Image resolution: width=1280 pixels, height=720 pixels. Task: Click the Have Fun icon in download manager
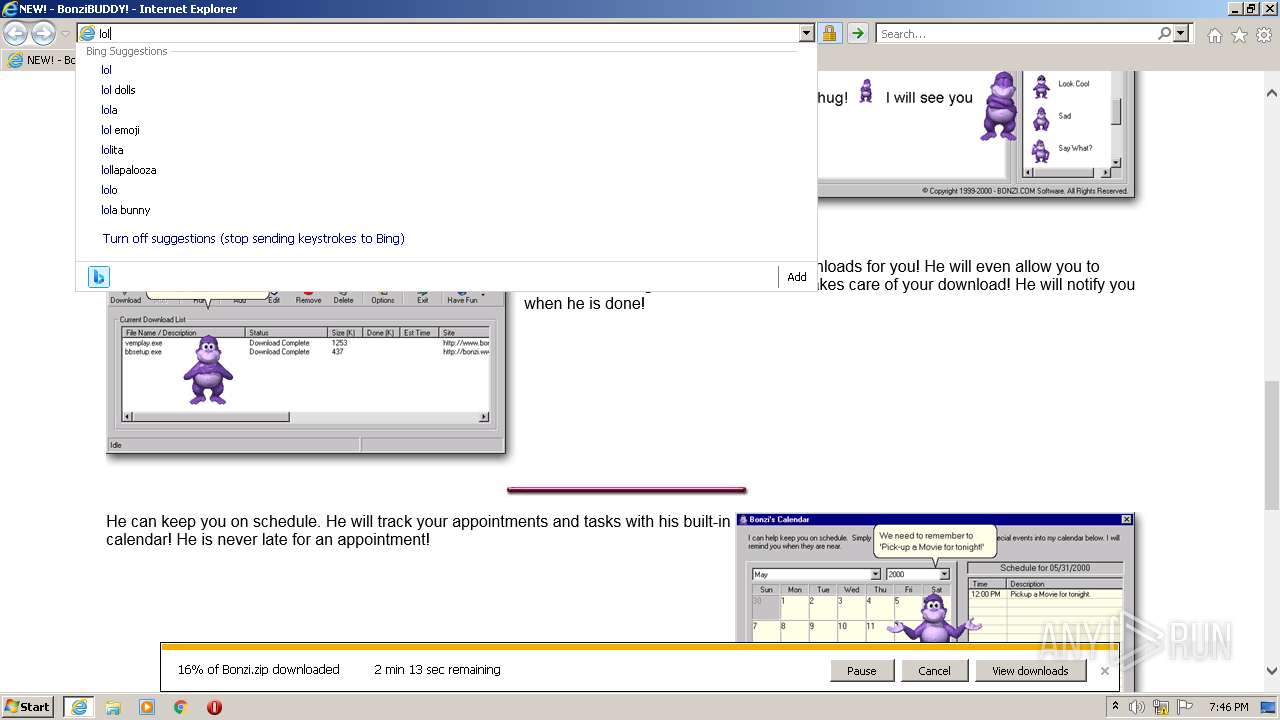(x=462, y=298)
